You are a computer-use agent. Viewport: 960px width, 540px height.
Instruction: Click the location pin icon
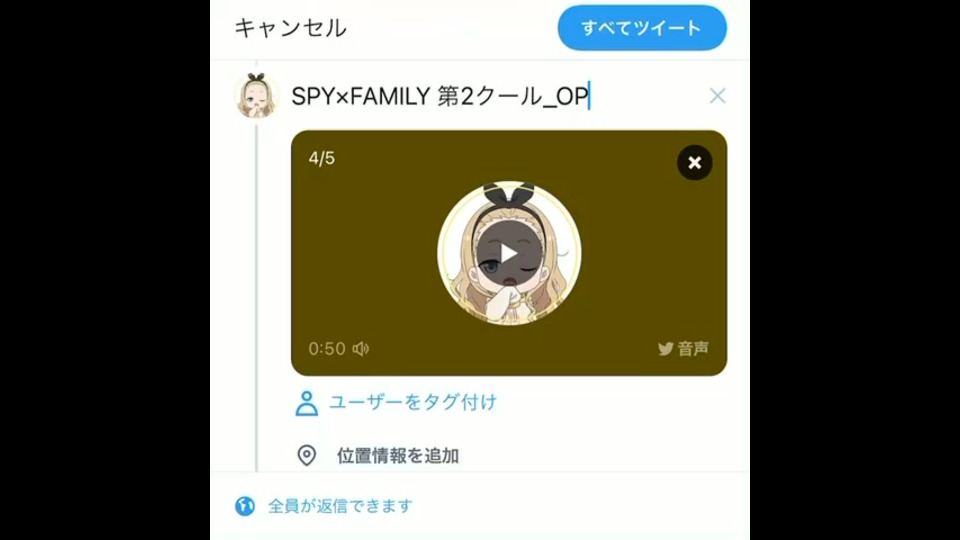307,456
